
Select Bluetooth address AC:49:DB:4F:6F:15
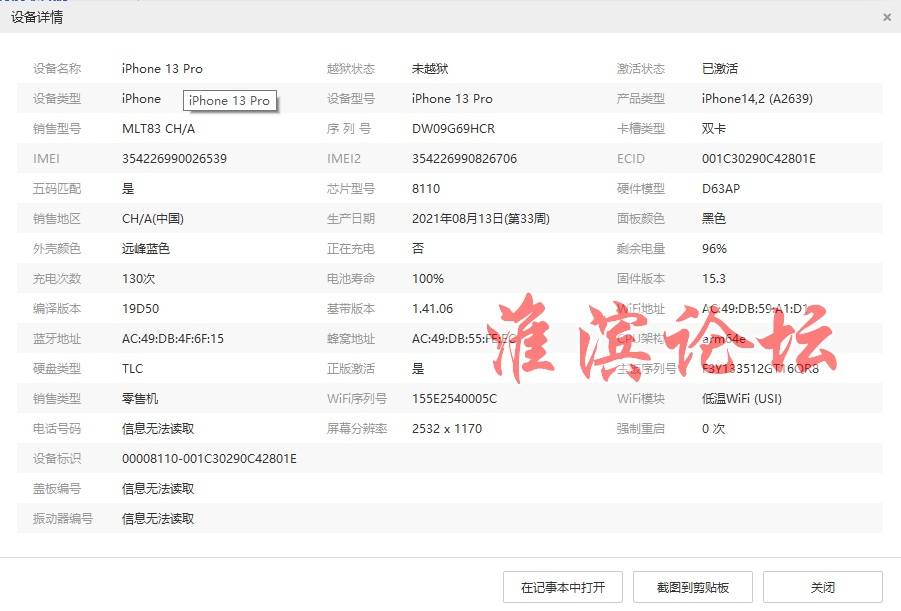(172, 339)
